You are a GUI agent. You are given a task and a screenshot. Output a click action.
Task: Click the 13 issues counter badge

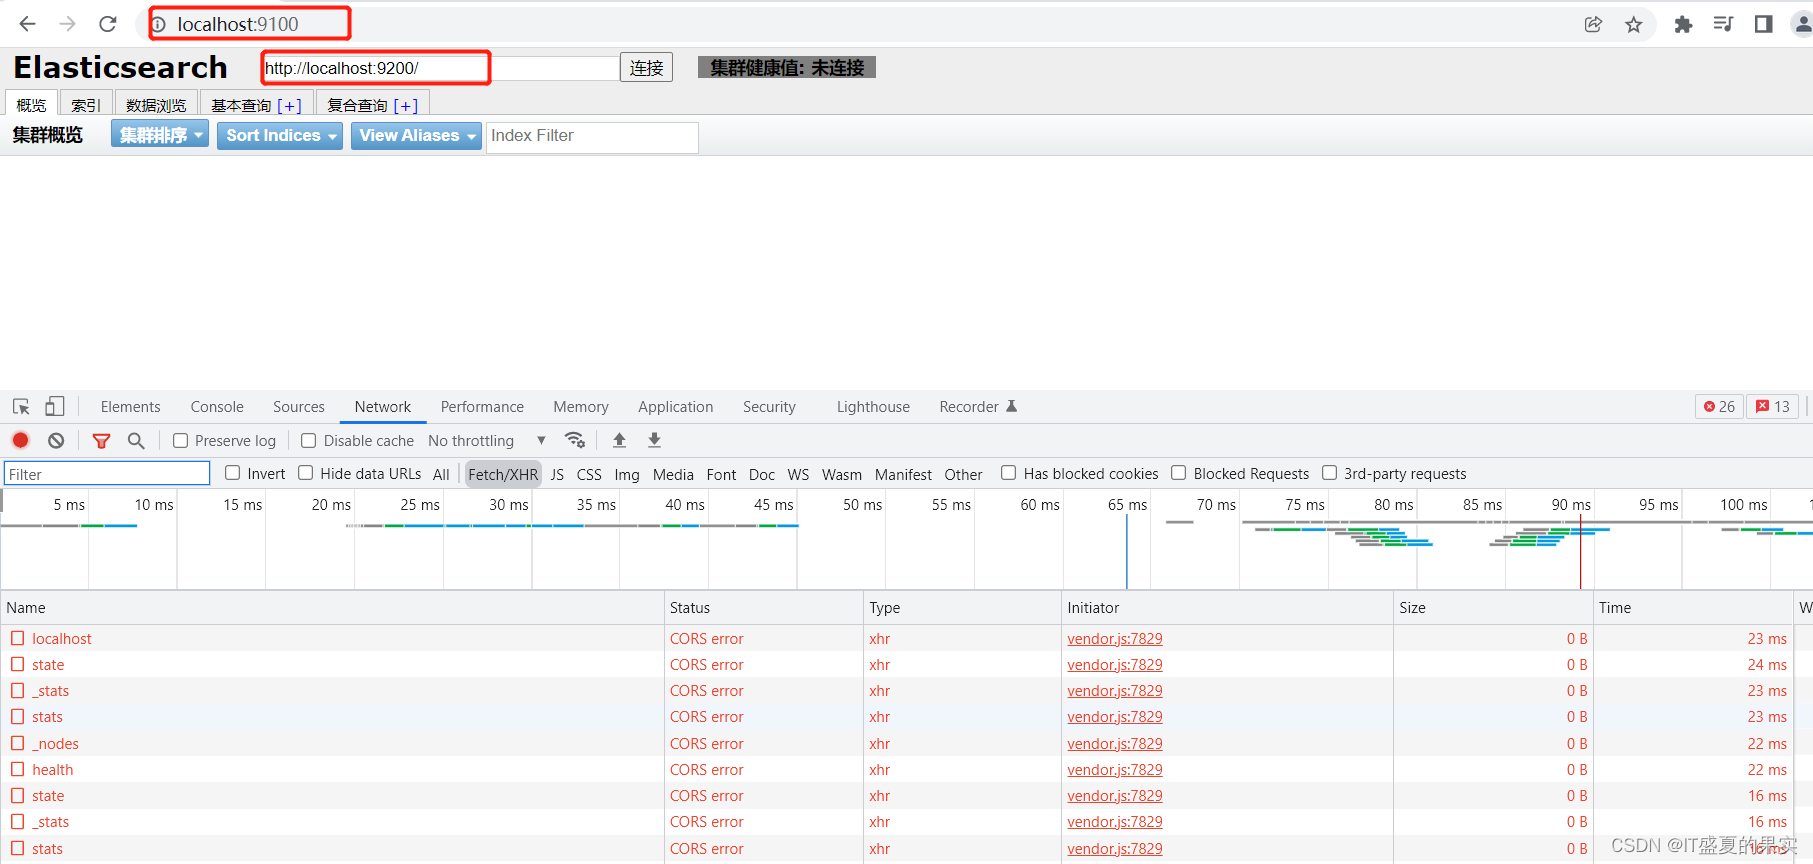1773,406
